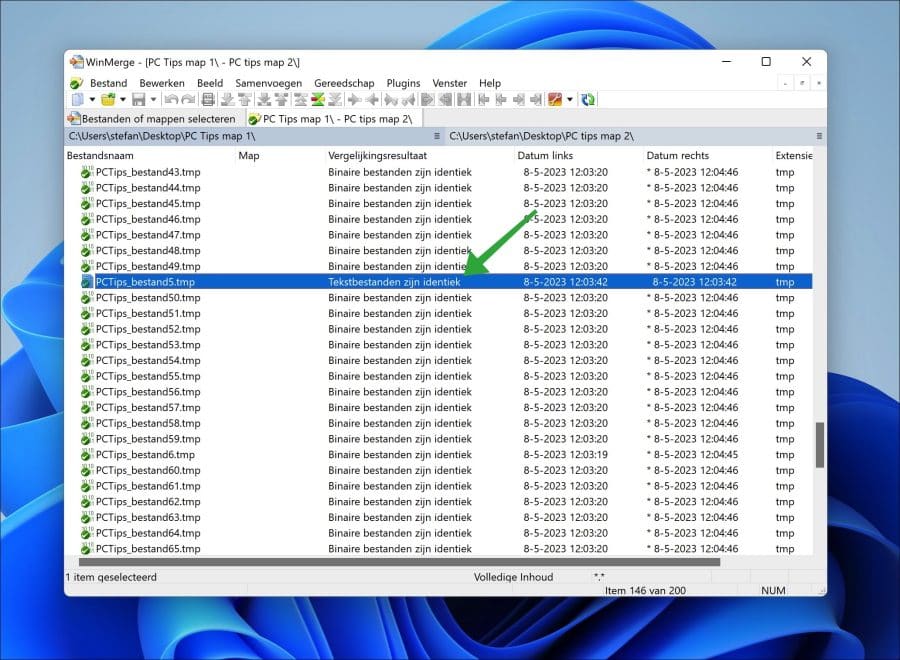This screenshot has width=900, height=660.
Task: Click the All Right toolbar icon
Action: click(428, 100)
